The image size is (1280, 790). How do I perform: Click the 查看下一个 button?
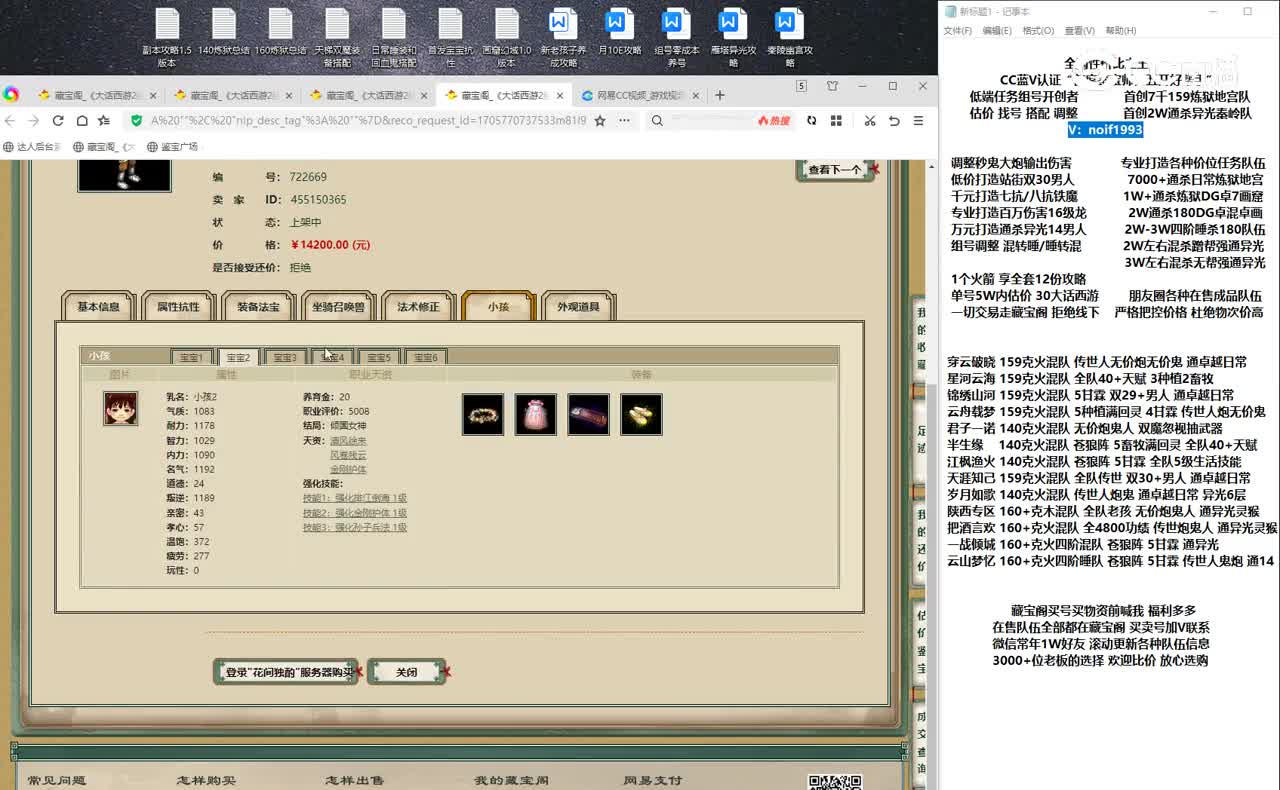834,170
